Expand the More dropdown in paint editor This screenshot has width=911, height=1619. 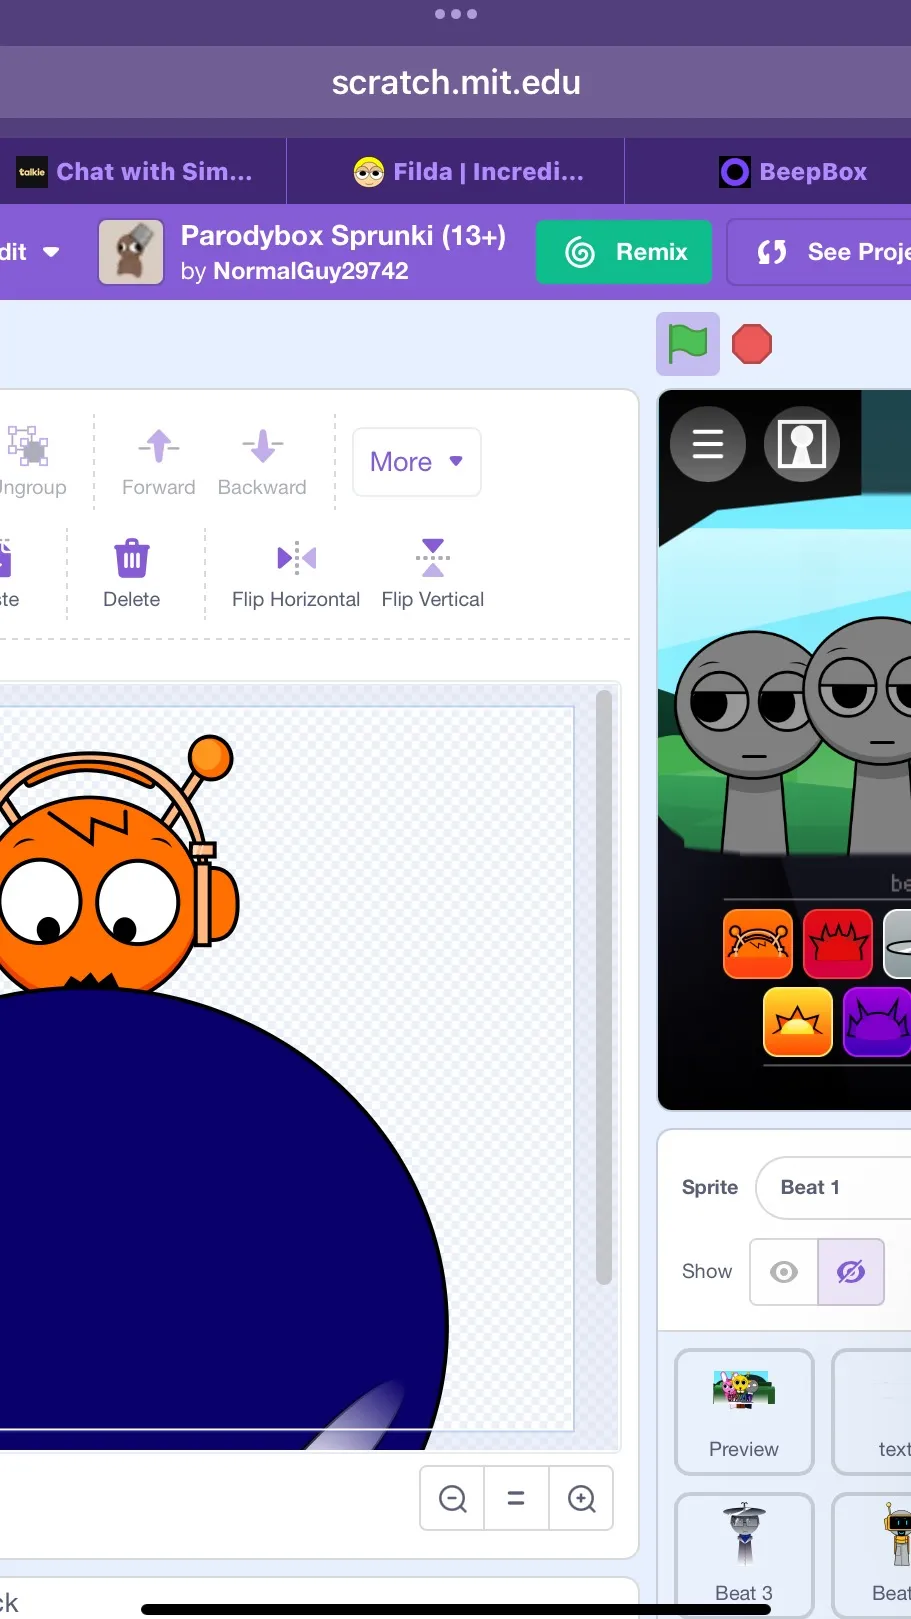(416, 462)
